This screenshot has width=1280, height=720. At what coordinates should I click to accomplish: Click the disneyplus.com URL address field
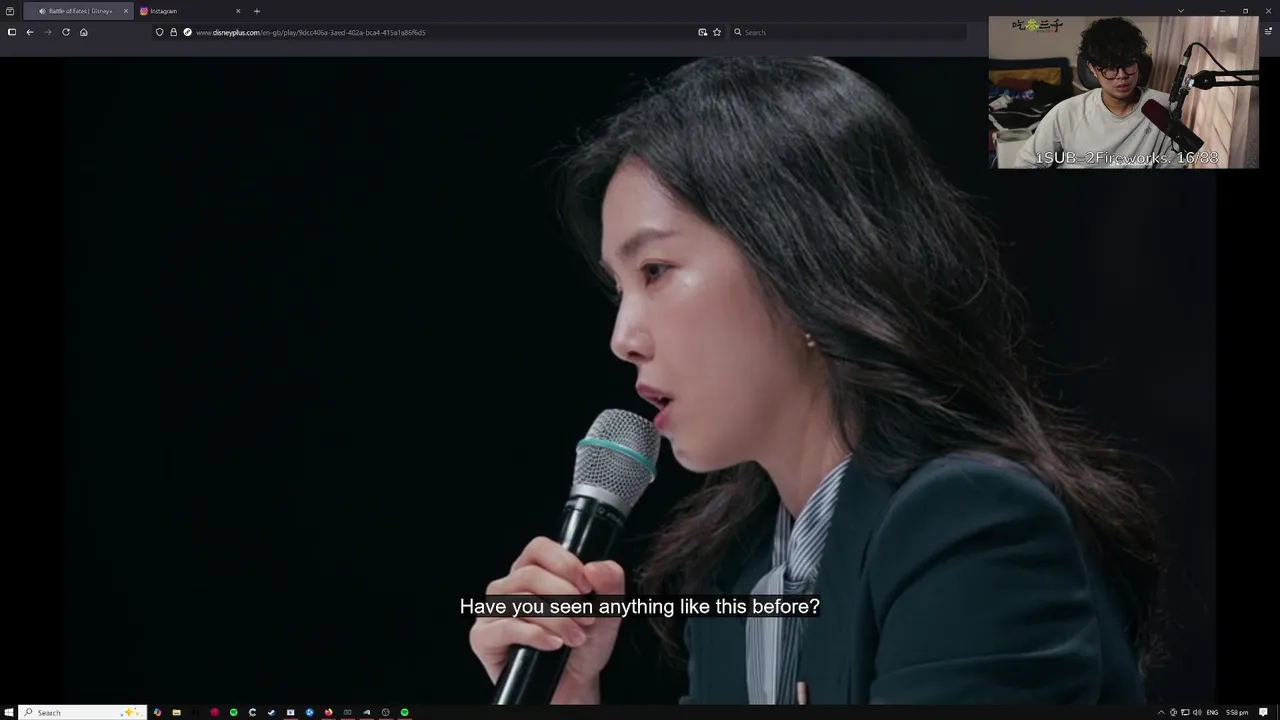[440, 32]
